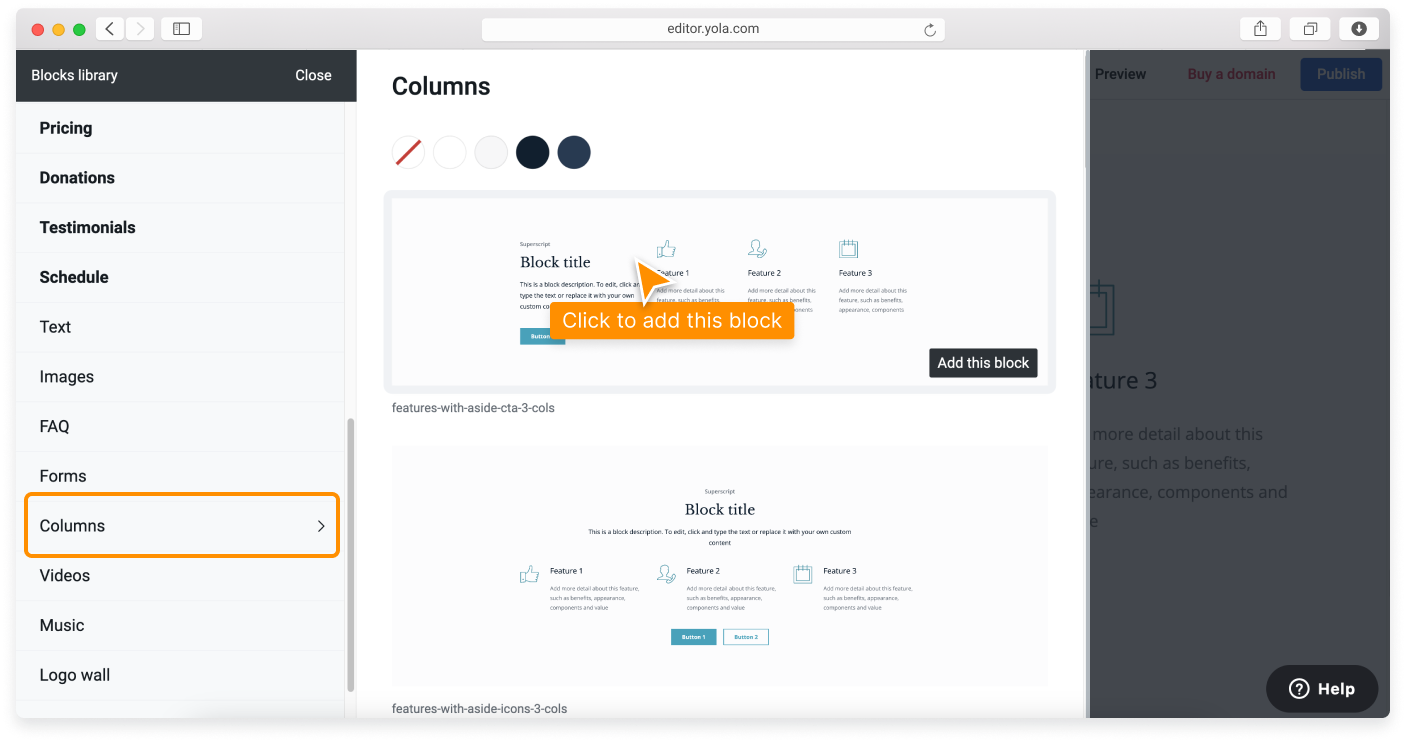Click the browser back arrow
The image size is (1406, 742).
(x=110, y=29)
